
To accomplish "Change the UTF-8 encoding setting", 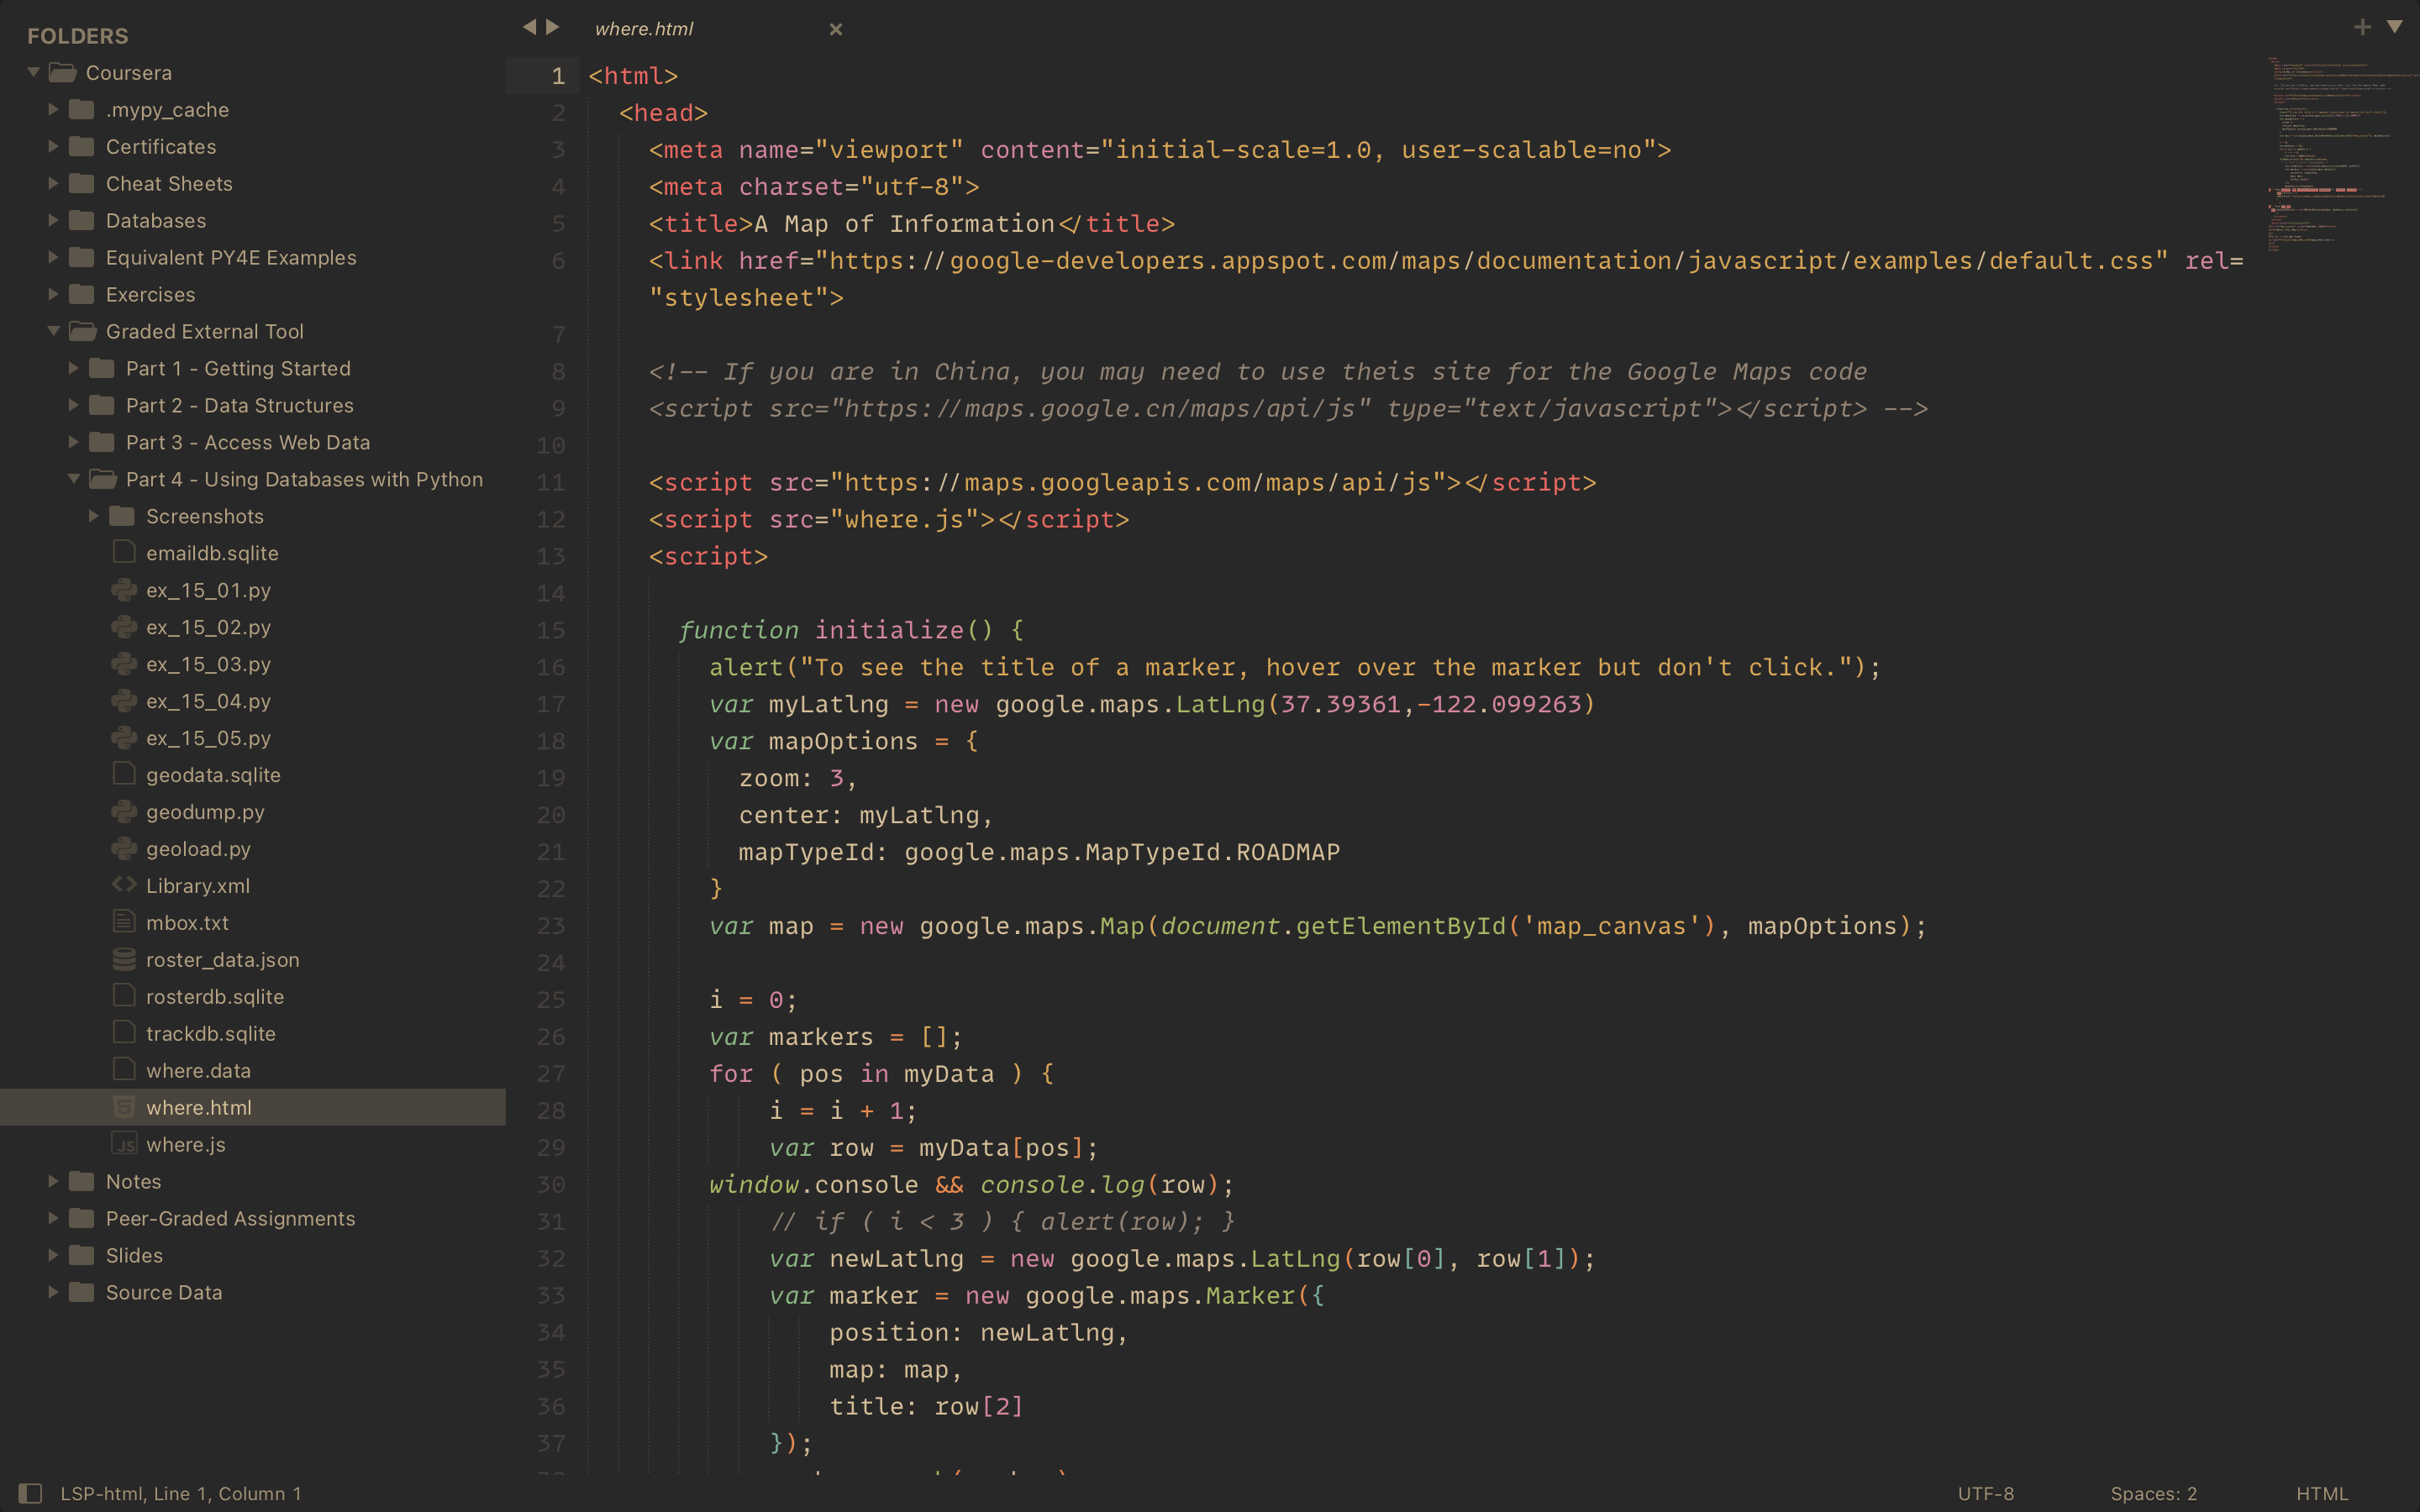I will [1985, 1493].
